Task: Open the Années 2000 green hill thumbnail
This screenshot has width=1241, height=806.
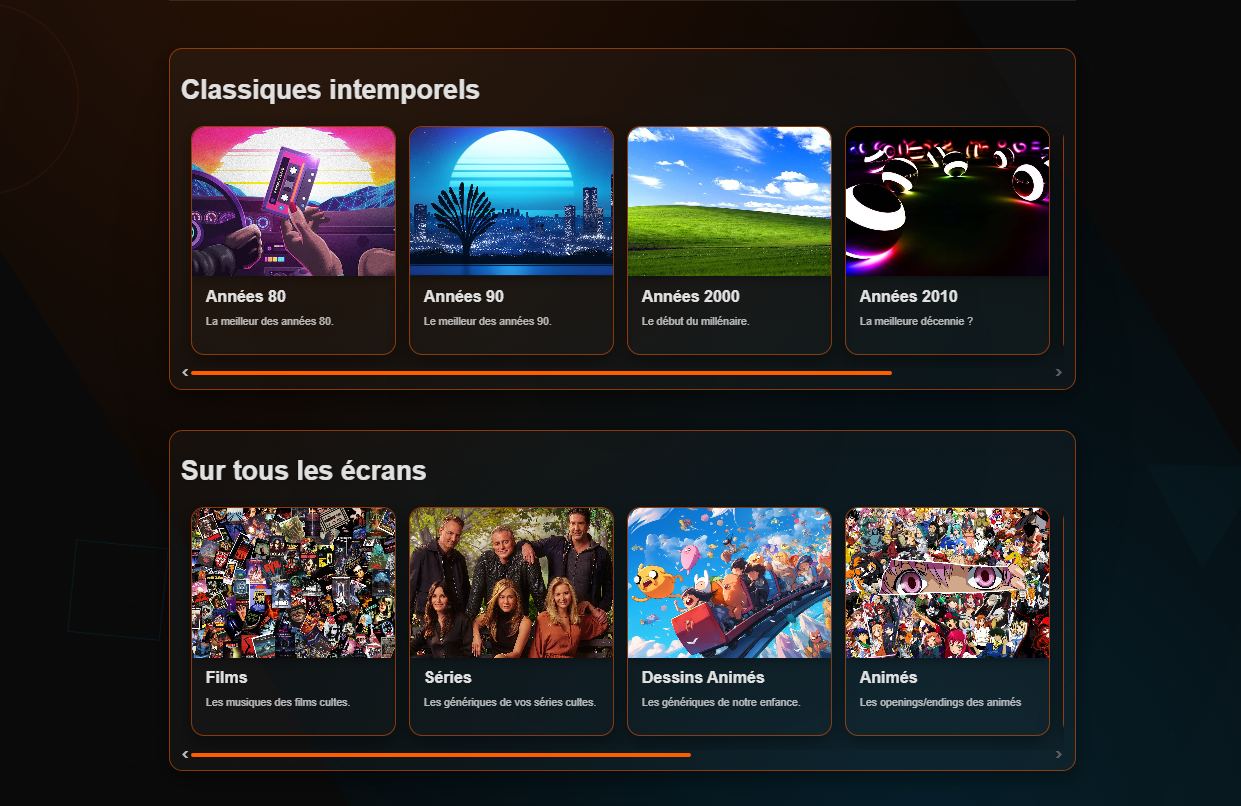Action: coord(729,201)
